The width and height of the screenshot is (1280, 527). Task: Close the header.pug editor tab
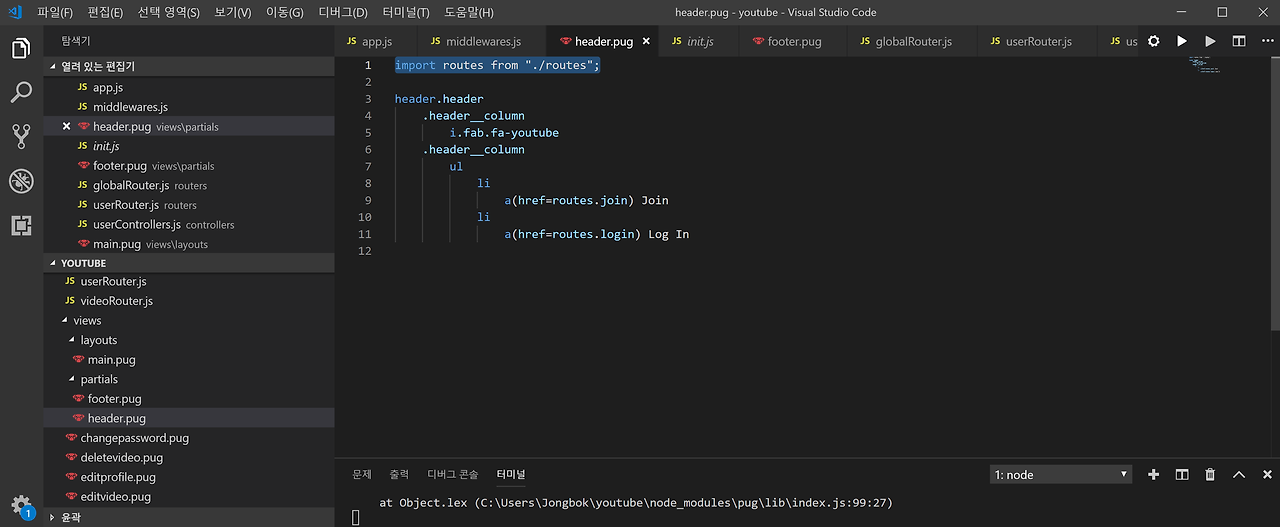[646, 42]
